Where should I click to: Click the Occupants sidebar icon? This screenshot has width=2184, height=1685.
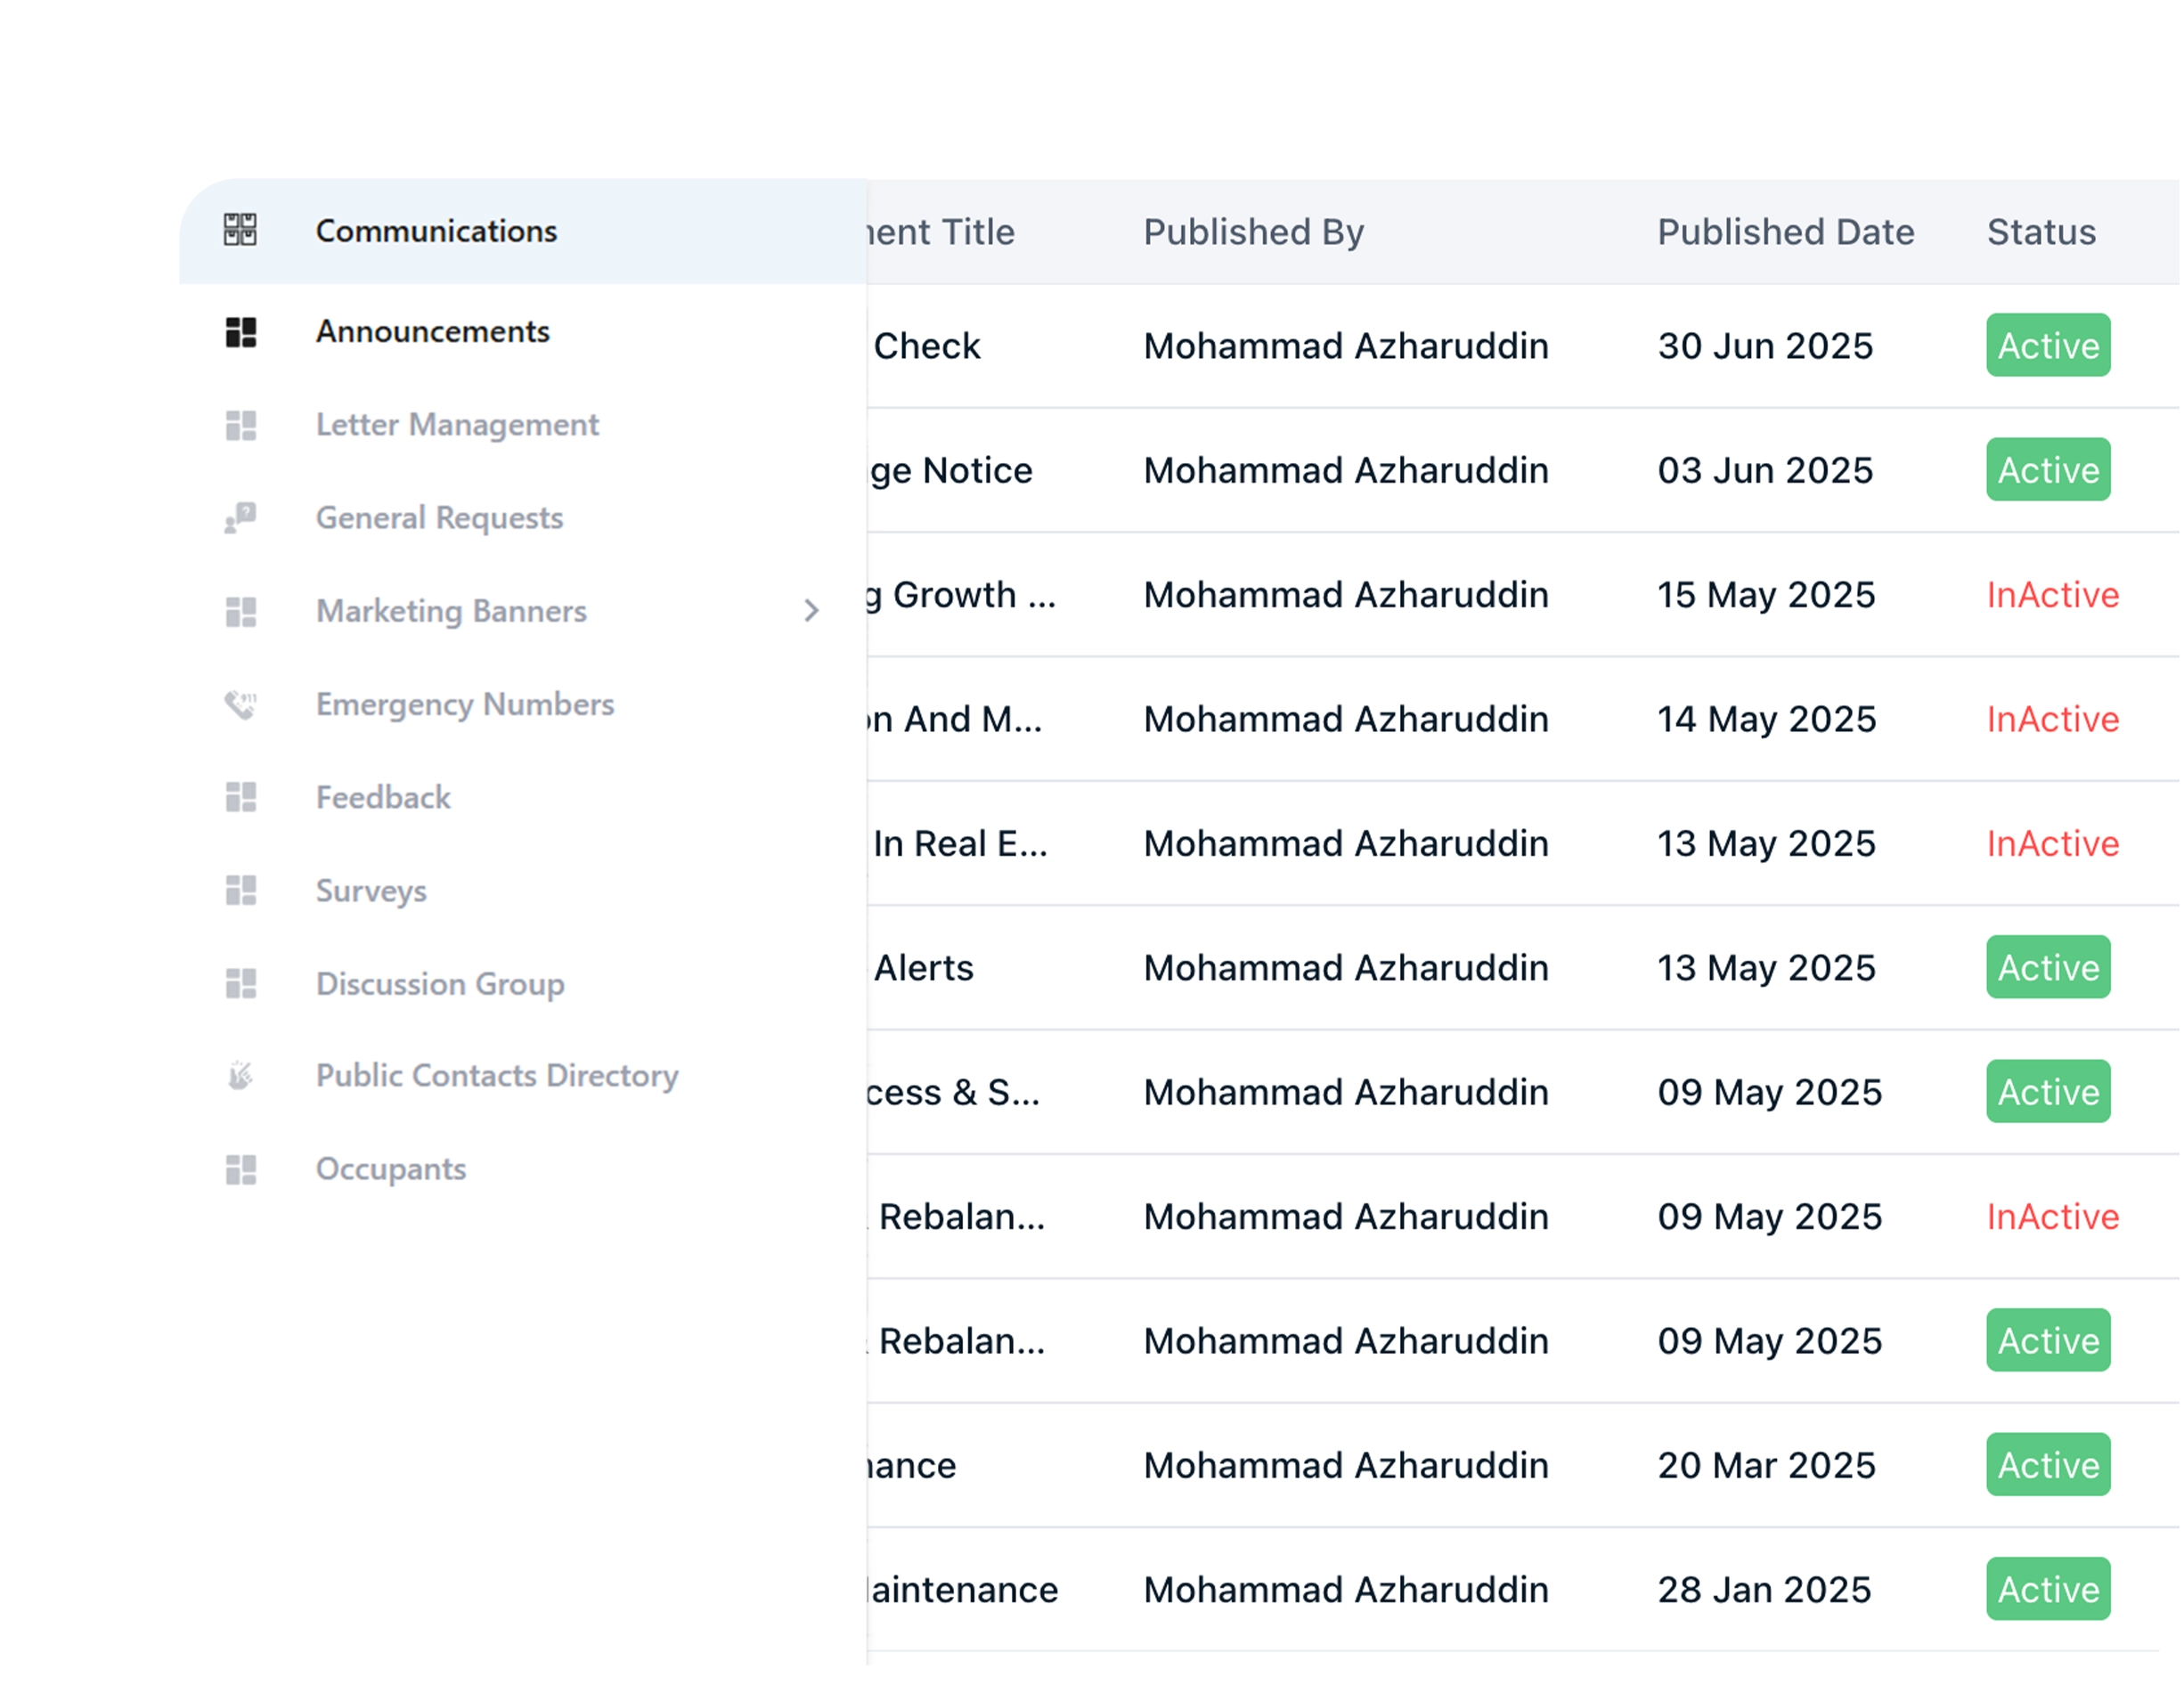click(x=240, y=1169)
